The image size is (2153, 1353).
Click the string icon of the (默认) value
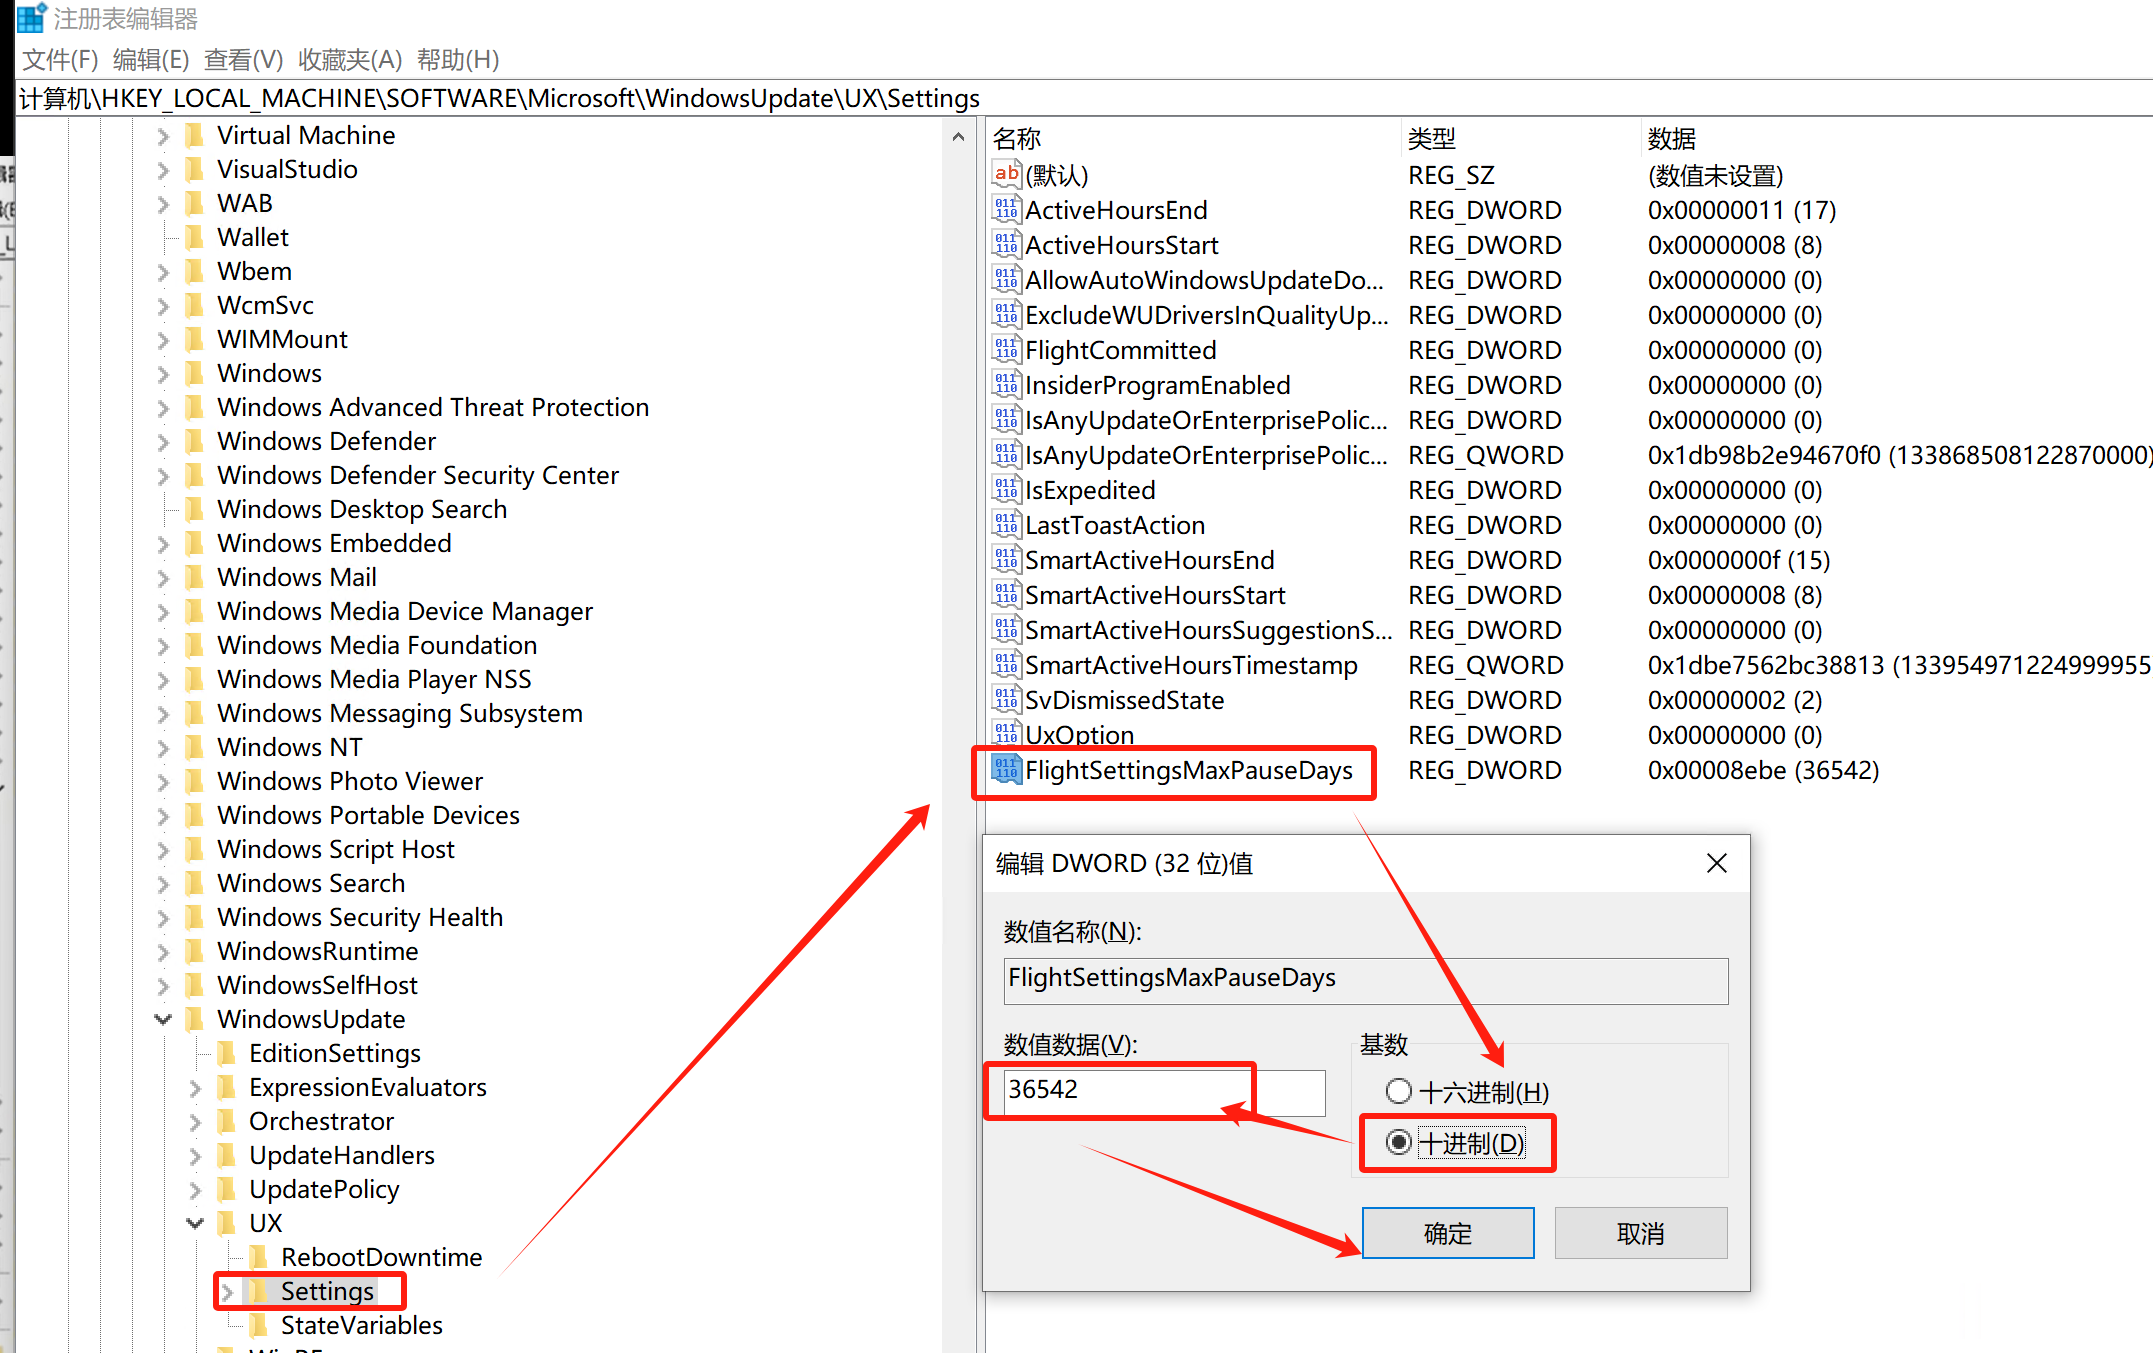[1005, 174]
